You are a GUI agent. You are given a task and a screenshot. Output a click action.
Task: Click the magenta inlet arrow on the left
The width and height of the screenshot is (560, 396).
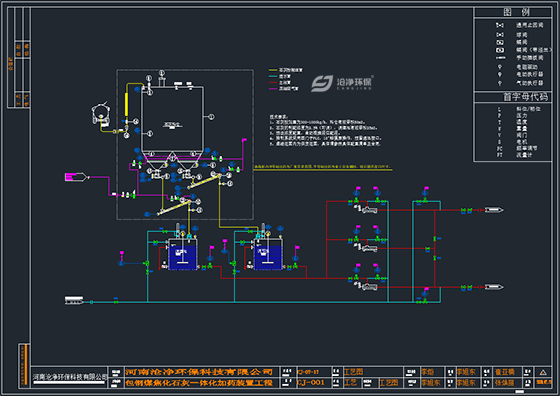[x=76, y=177]
